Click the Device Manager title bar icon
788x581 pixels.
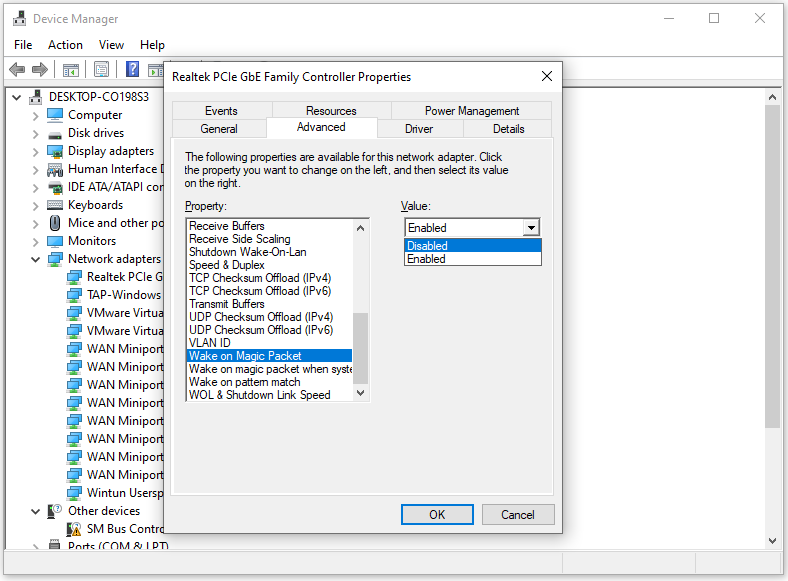[x=20, y=19]
